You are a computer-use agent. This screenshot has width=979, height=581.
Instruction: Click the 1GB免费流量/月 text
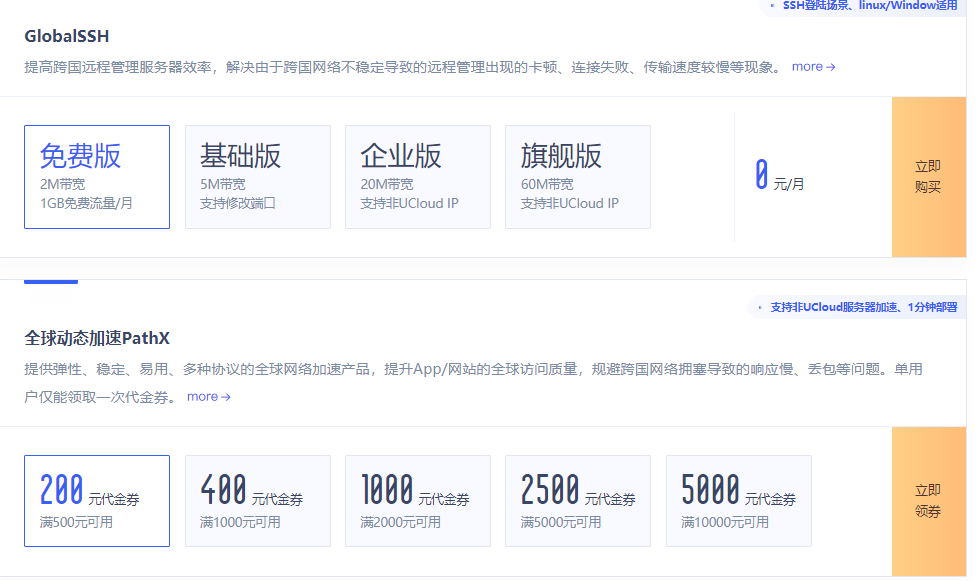pos(86,203)
